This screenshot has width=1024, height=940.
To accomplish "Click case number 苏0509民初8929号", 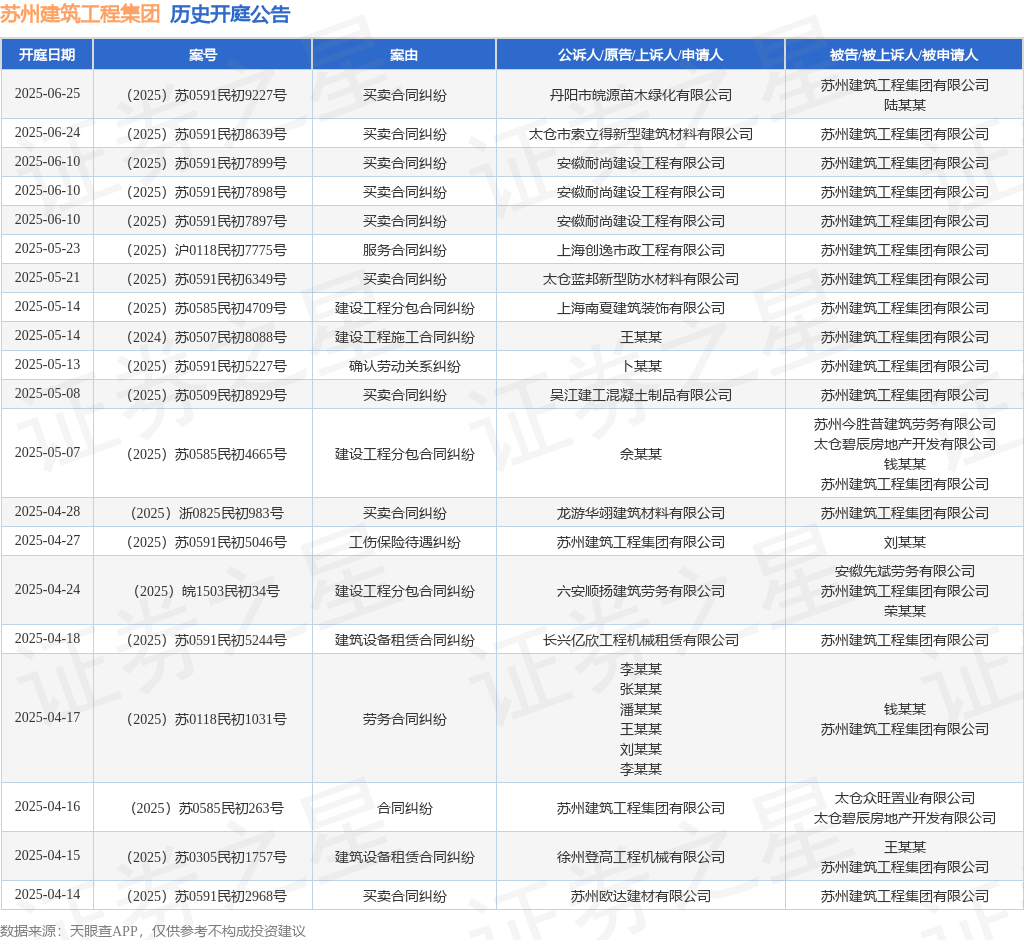I will tap(206, 395).
